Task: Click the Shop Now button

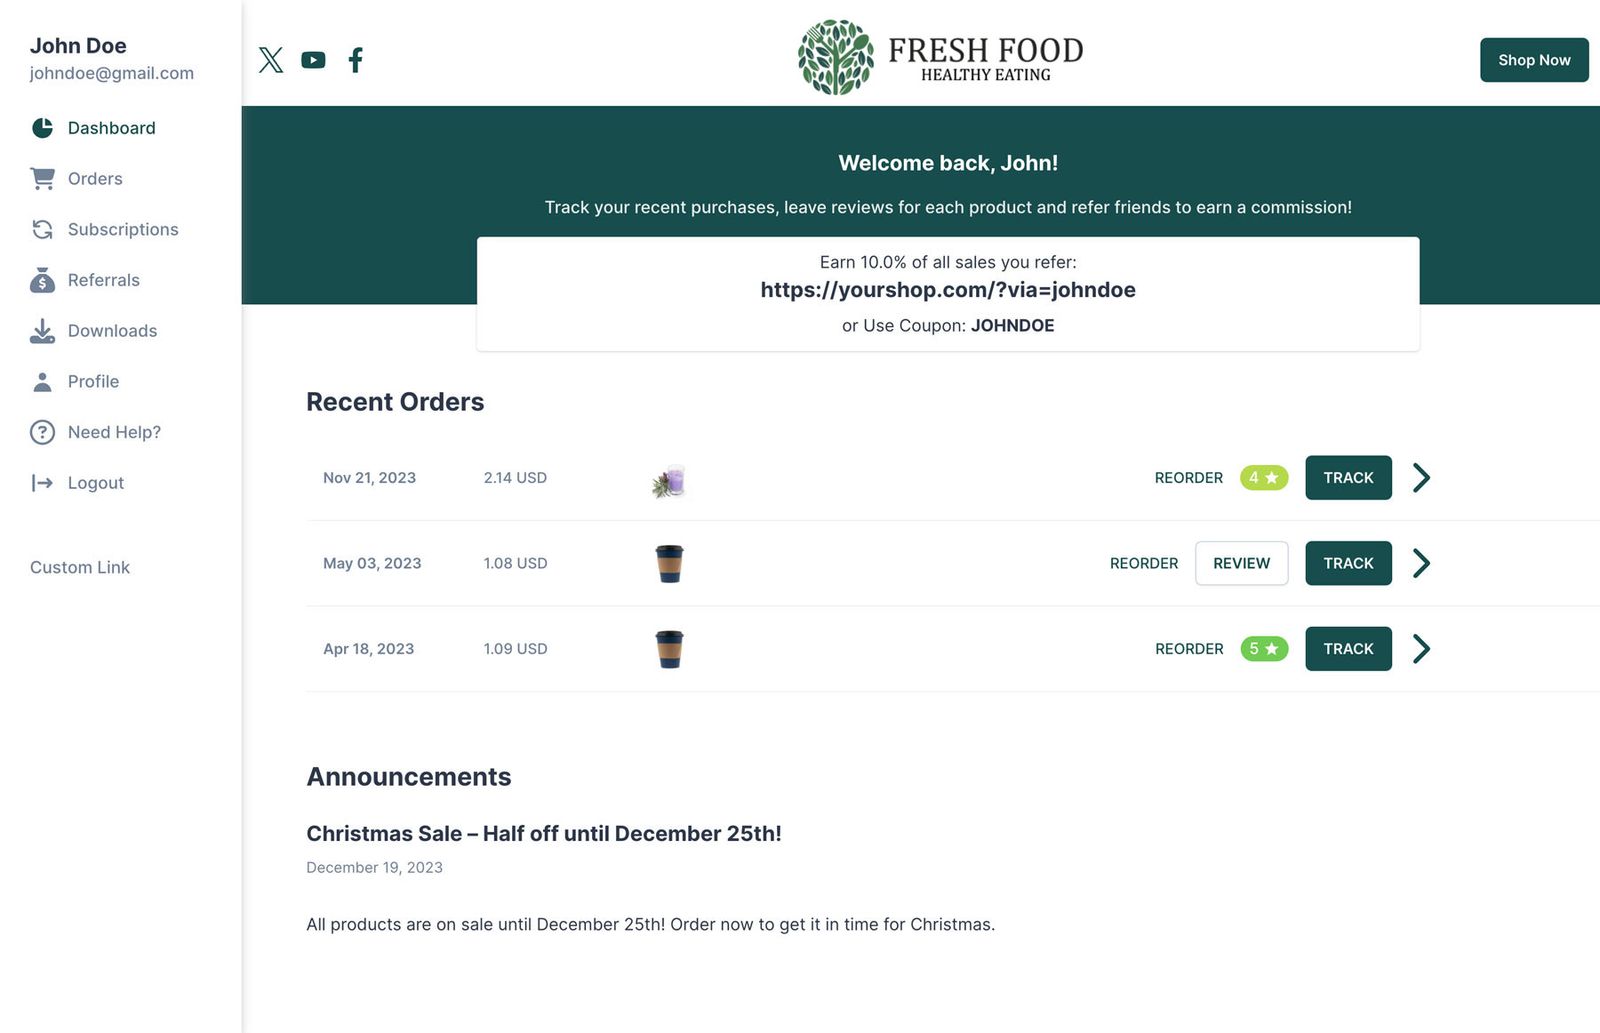Action: pyautogui.click(x=1534, y=60)
